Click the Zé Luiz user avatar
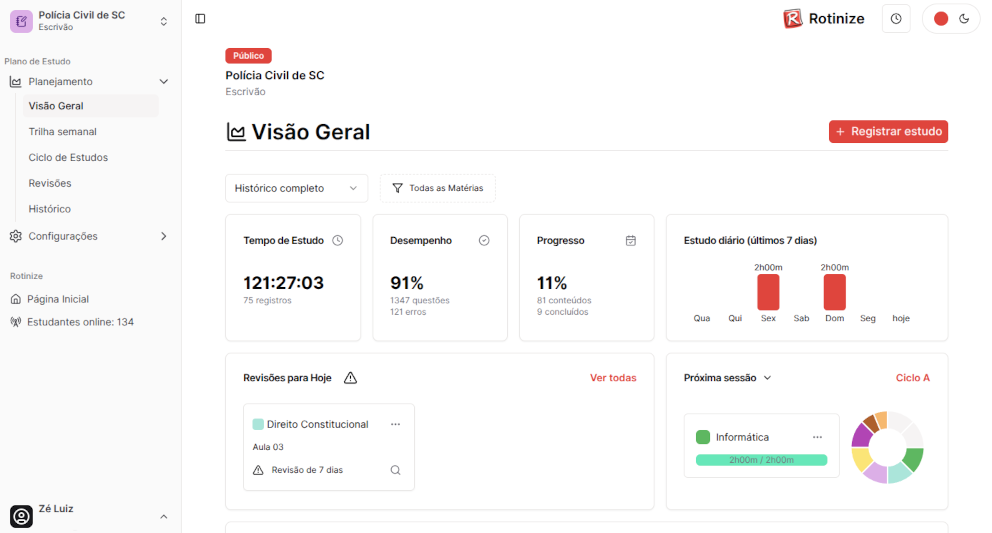The image size is (992, 533). pyautogui.click(x=21, y=517)
